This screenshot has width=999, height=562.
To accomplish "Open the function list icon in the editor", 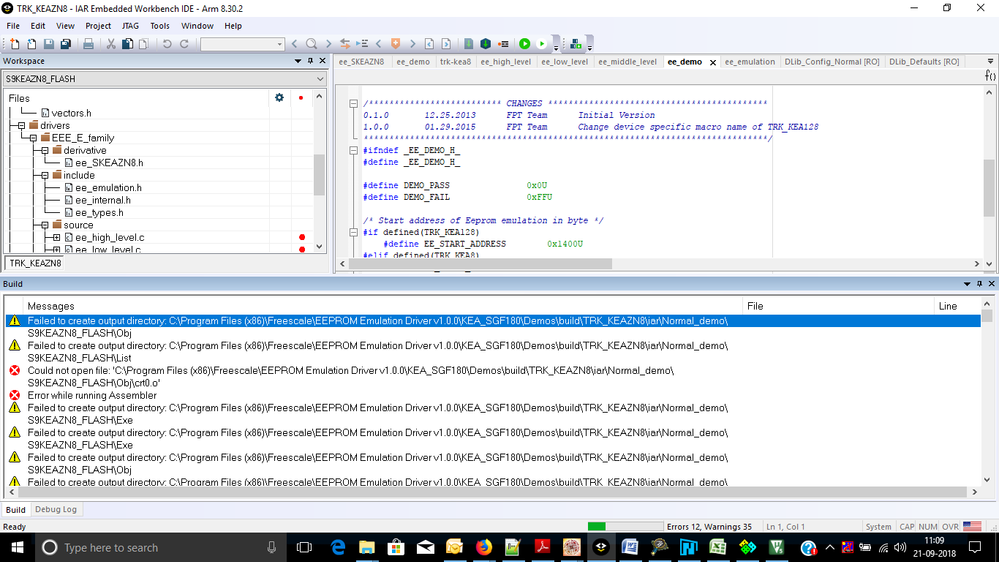I will tap(990, 75).
